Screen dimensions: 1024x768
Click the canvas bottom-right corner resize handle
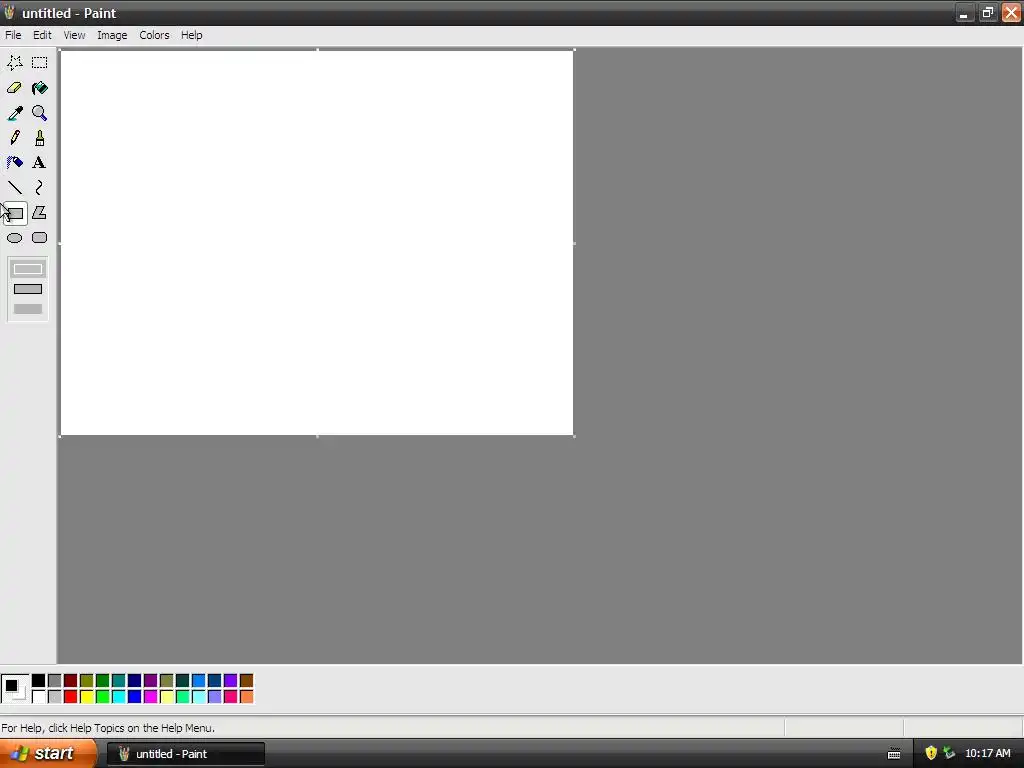pos(574,436)
